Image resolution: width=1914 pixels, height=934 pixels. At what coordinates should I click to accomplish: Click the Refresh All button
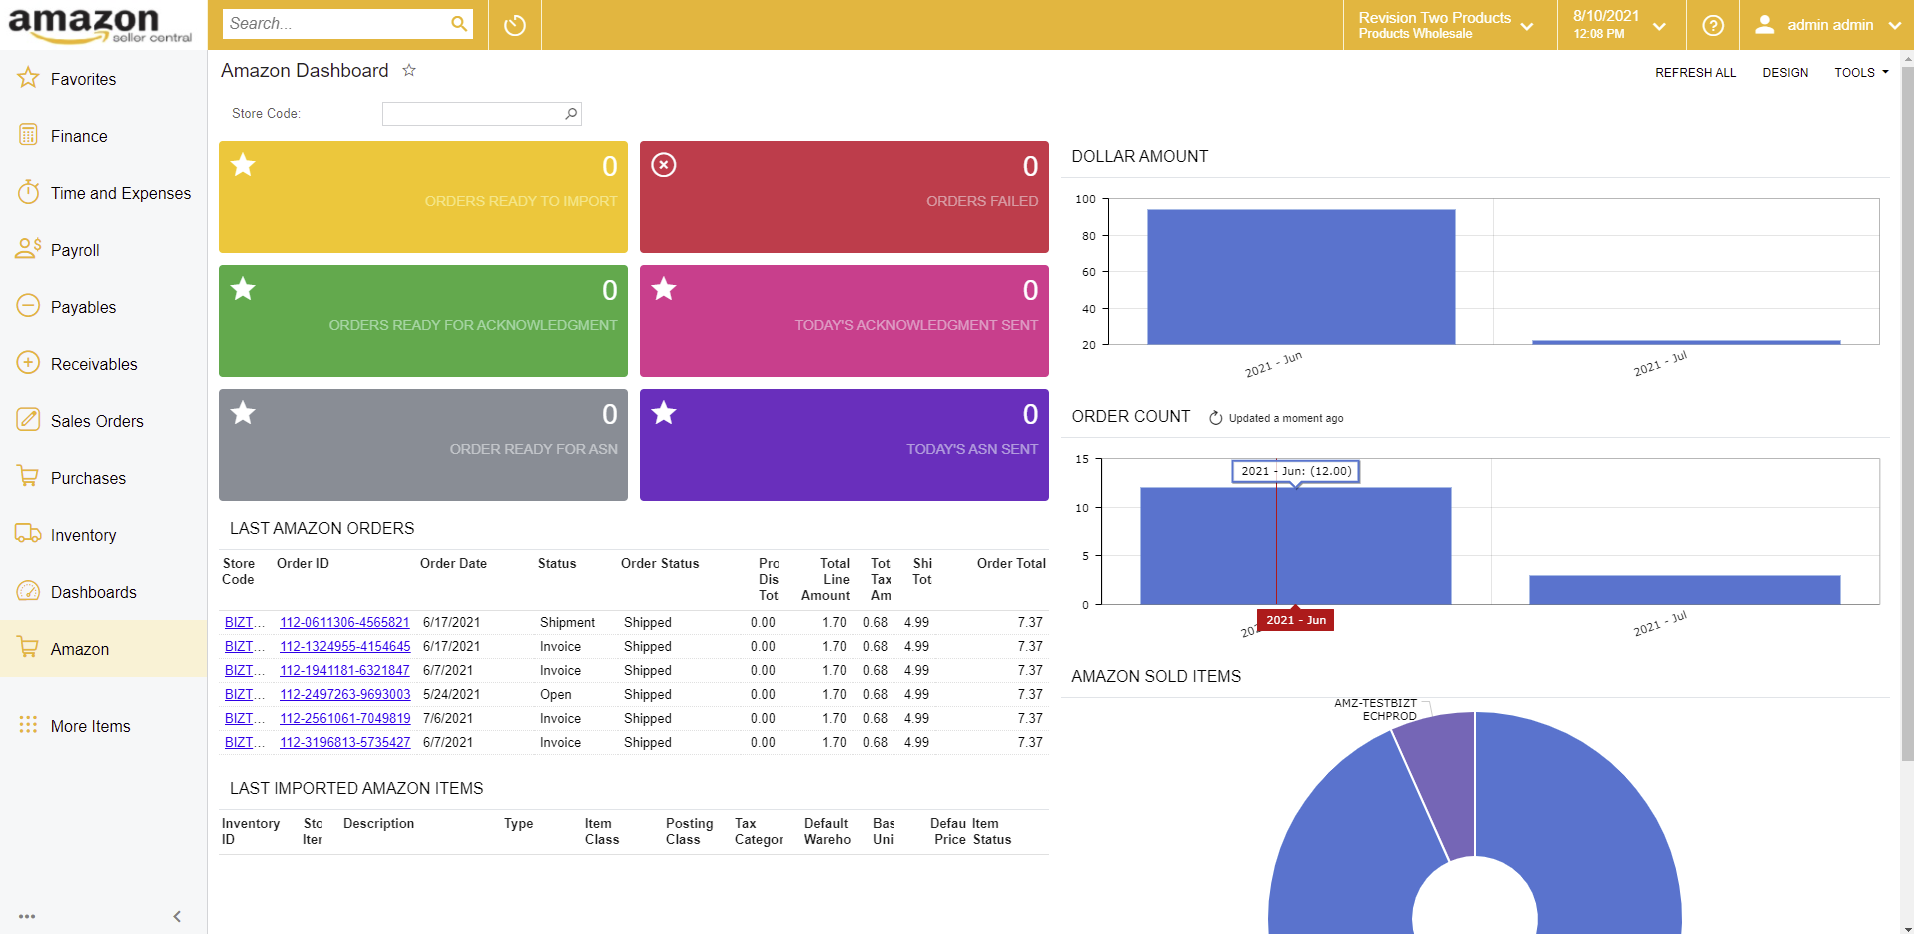1695,73
